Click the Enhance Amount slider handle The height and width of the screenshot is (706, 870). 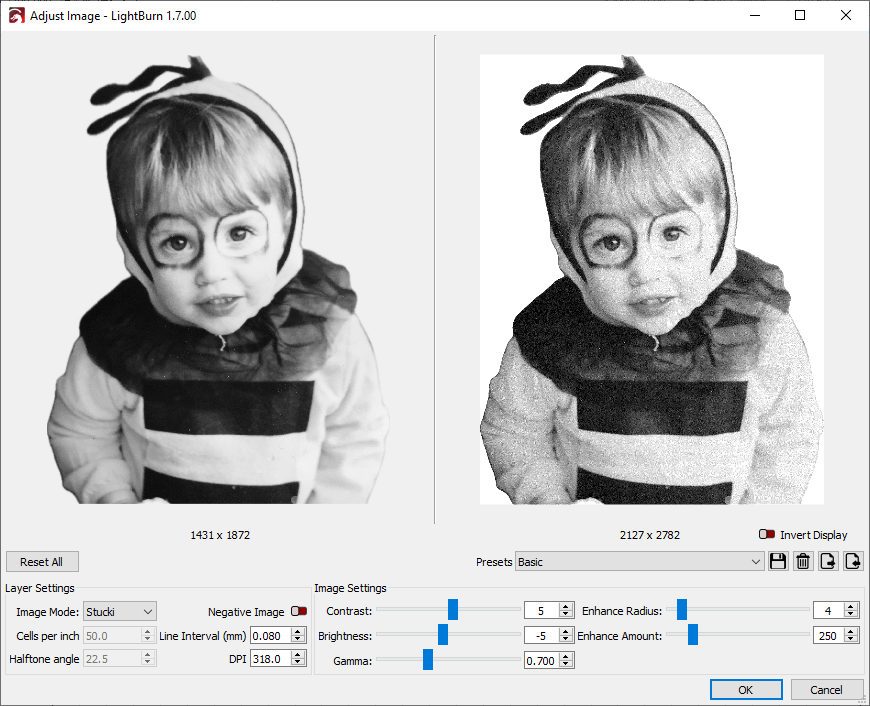(x=692, y=635)
